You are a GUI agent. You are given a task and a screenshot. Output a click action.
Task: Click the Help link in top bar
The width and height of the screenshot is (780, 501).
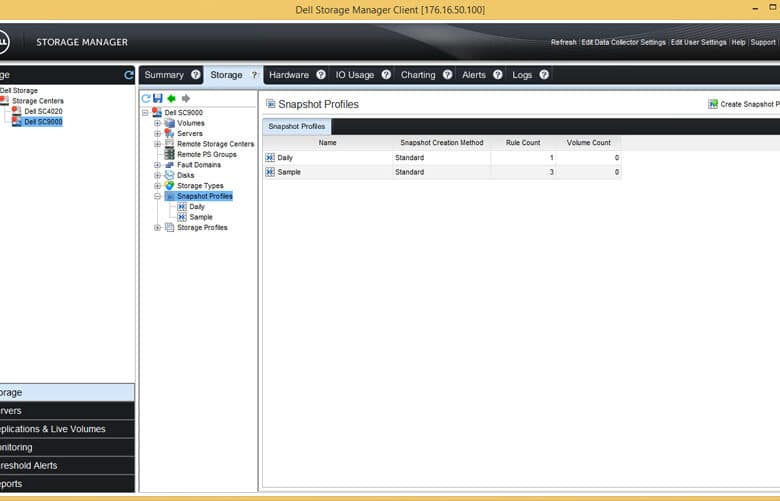[738, 42]
